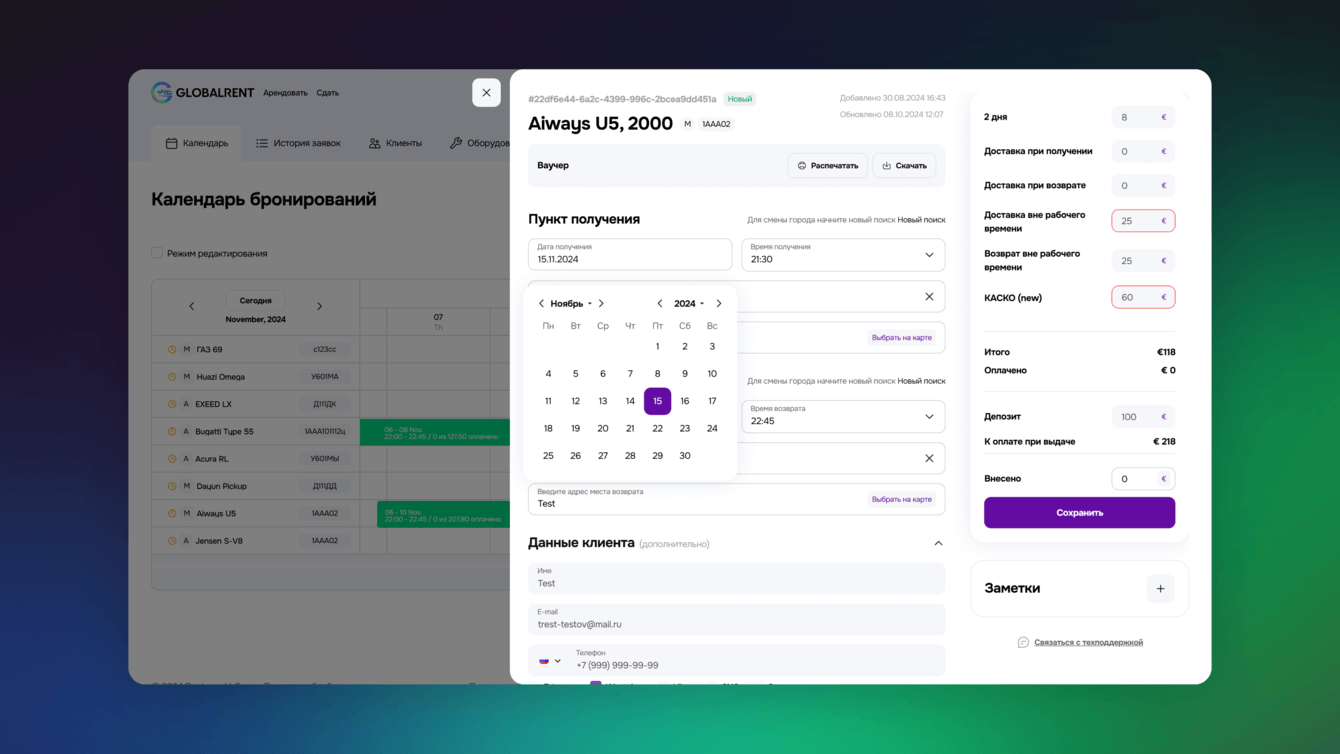Screen dimensions: 1340x754
Task: Print the voucher with Распечатать
Action: (827, 166)
